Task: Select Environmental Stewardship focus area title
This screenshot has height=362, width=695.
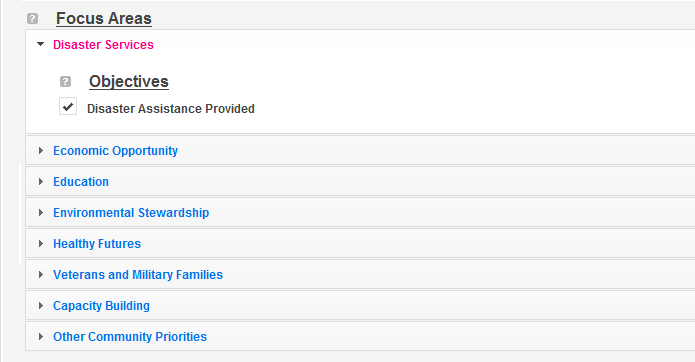Action: tap(131, 213)
